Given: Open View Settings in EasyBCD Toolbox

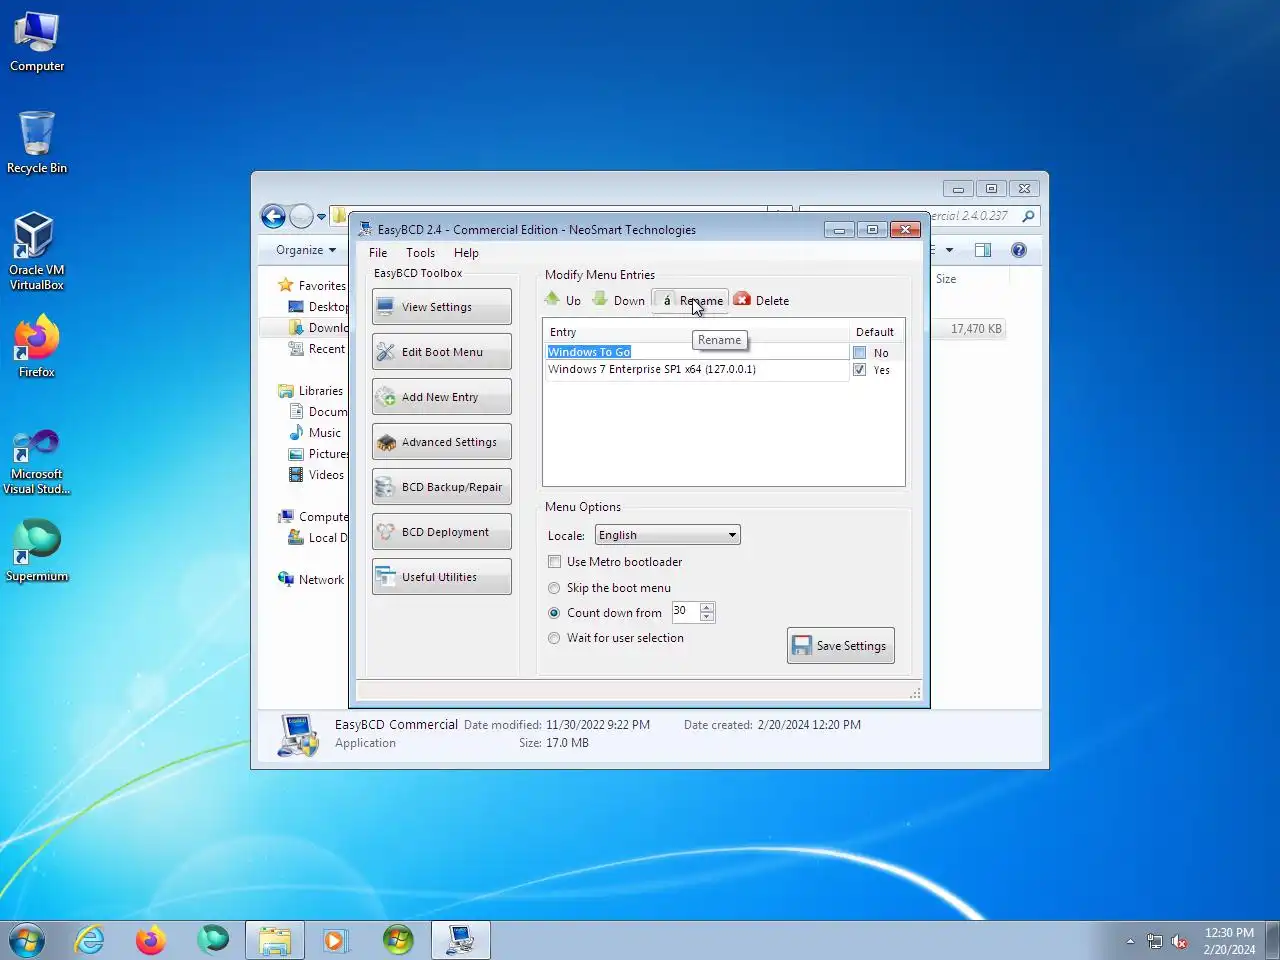Looking at the screenshot, I should (441, 307).
